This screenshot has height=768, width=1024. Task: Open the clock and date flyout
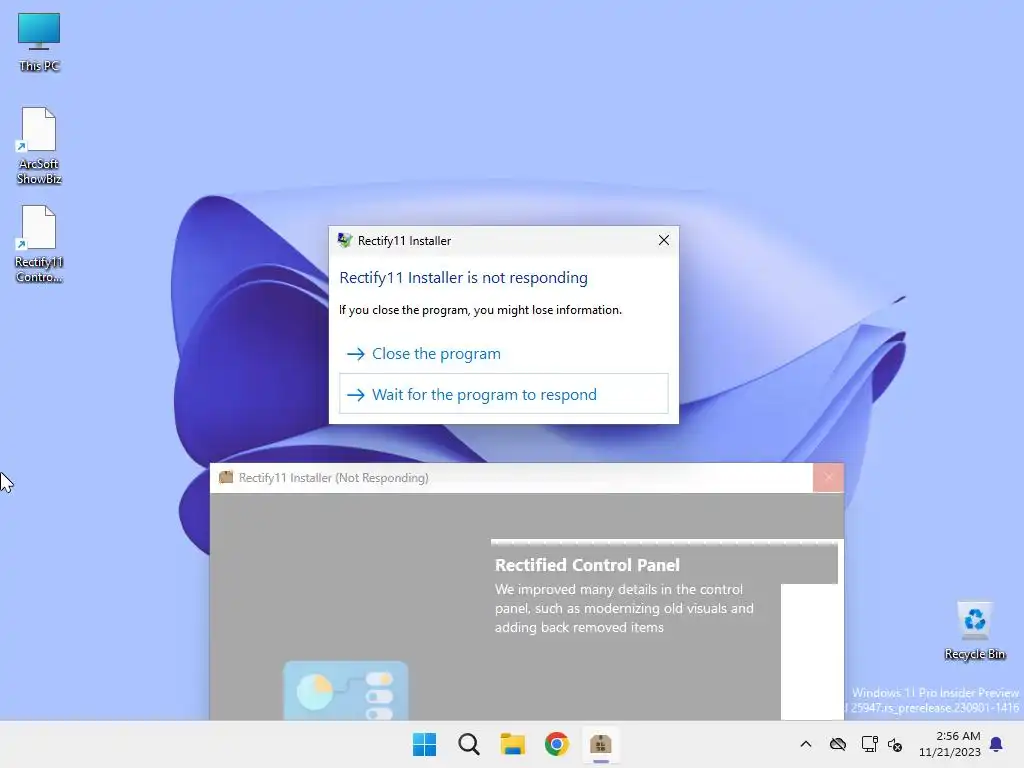(950, 744)
